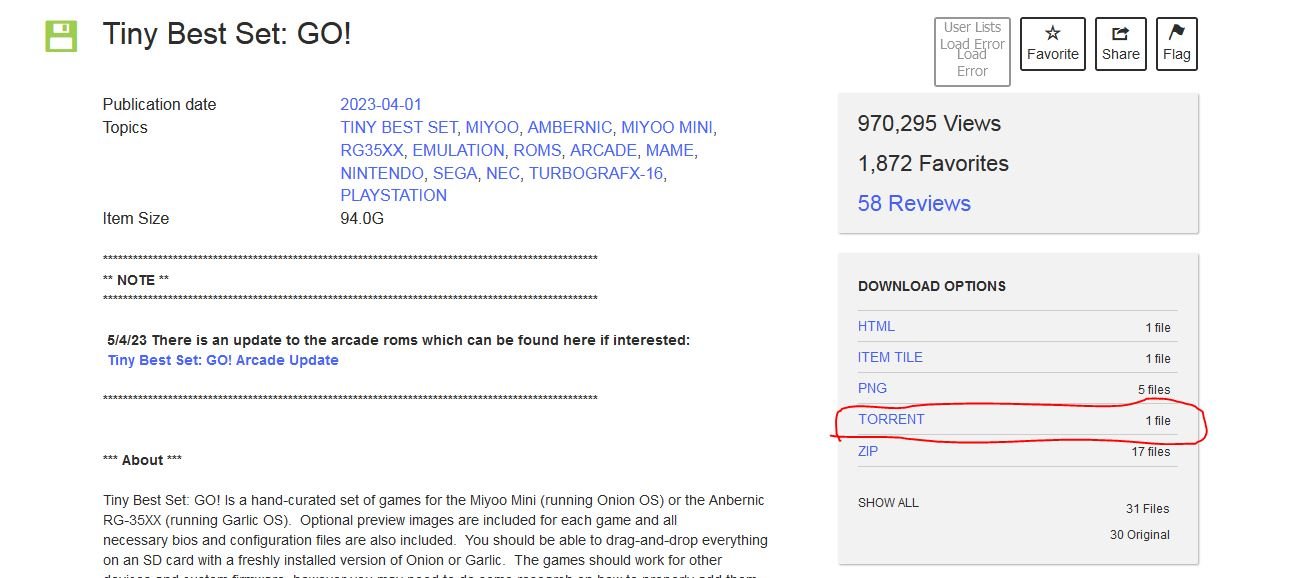Download the HTML file option
This screenshot has height=578, width=1306.
[876, 326]
